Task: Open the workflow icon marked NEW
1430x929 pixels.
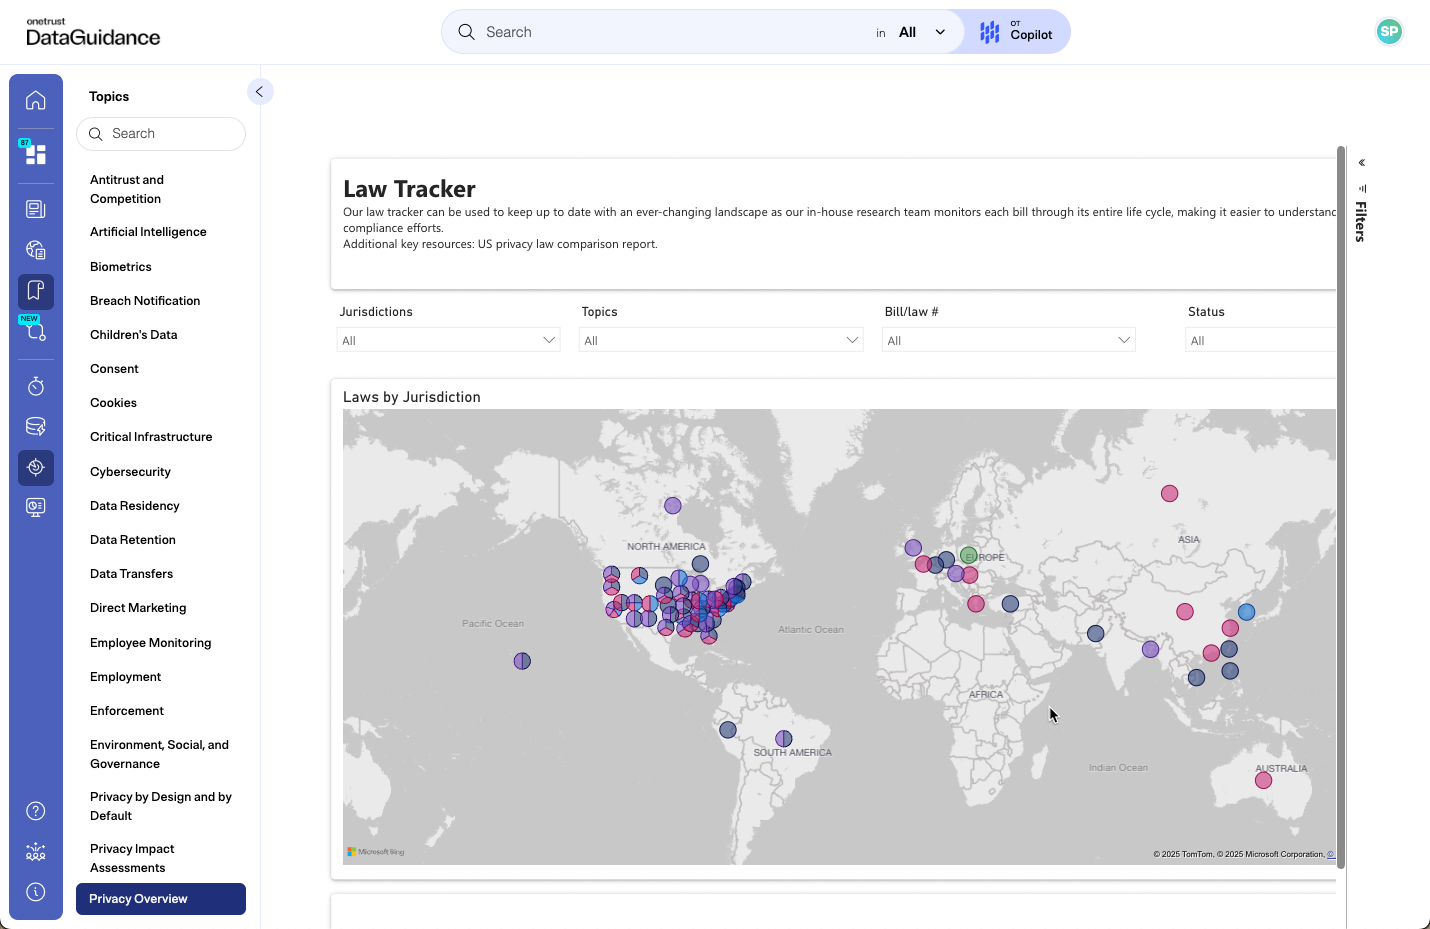Action: [x=36, y=331]
